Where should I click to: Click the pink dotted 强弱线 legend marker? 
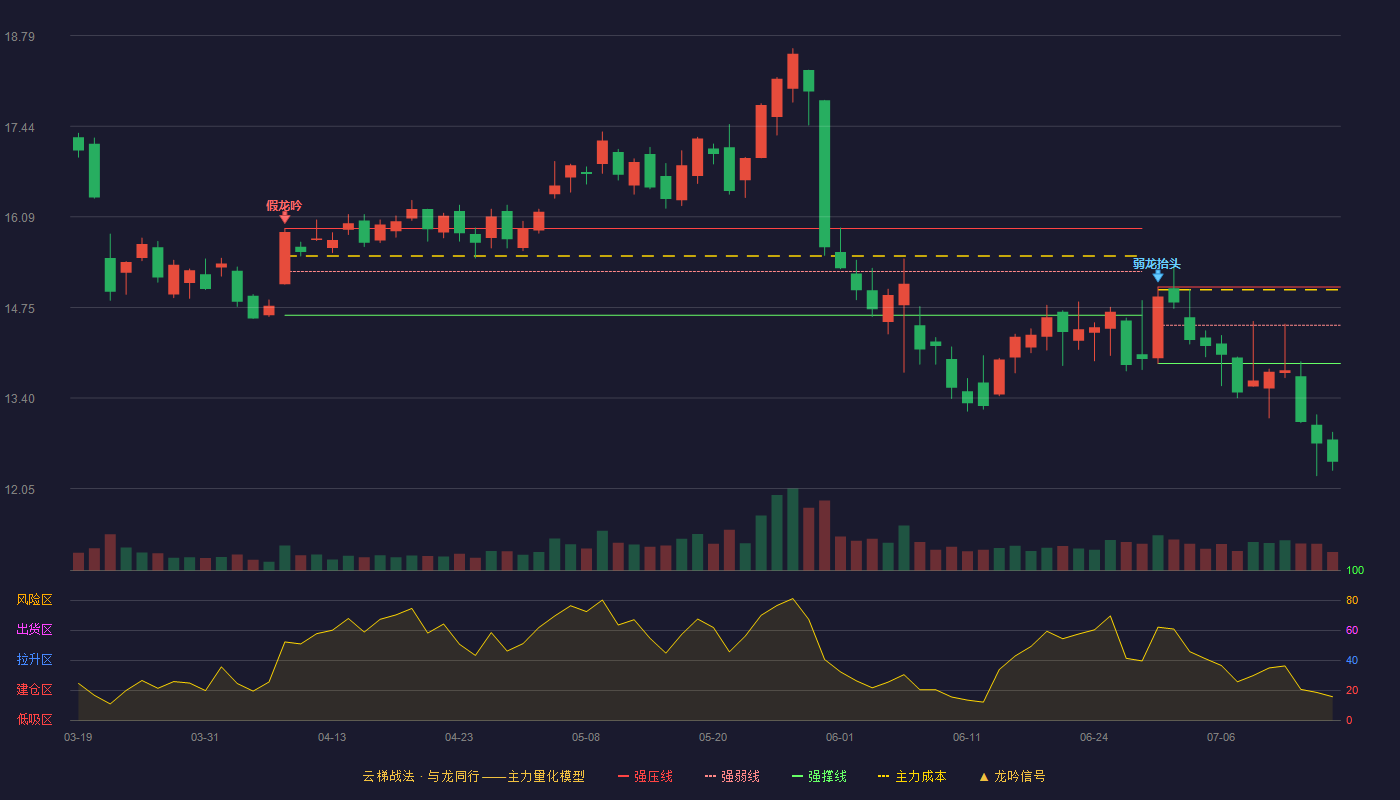coord(710,777)
